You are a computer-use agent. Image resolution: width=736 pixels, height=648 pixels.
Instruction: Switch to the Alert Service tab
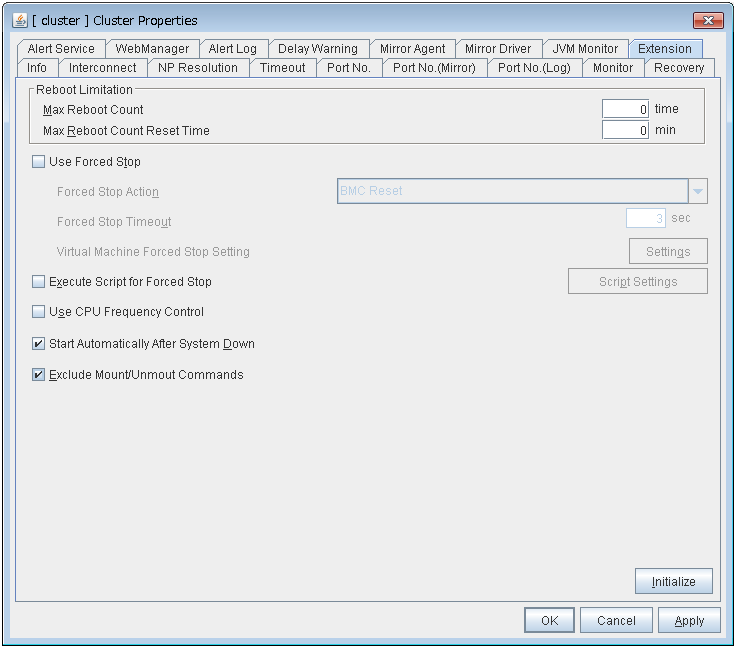point(61,49)
